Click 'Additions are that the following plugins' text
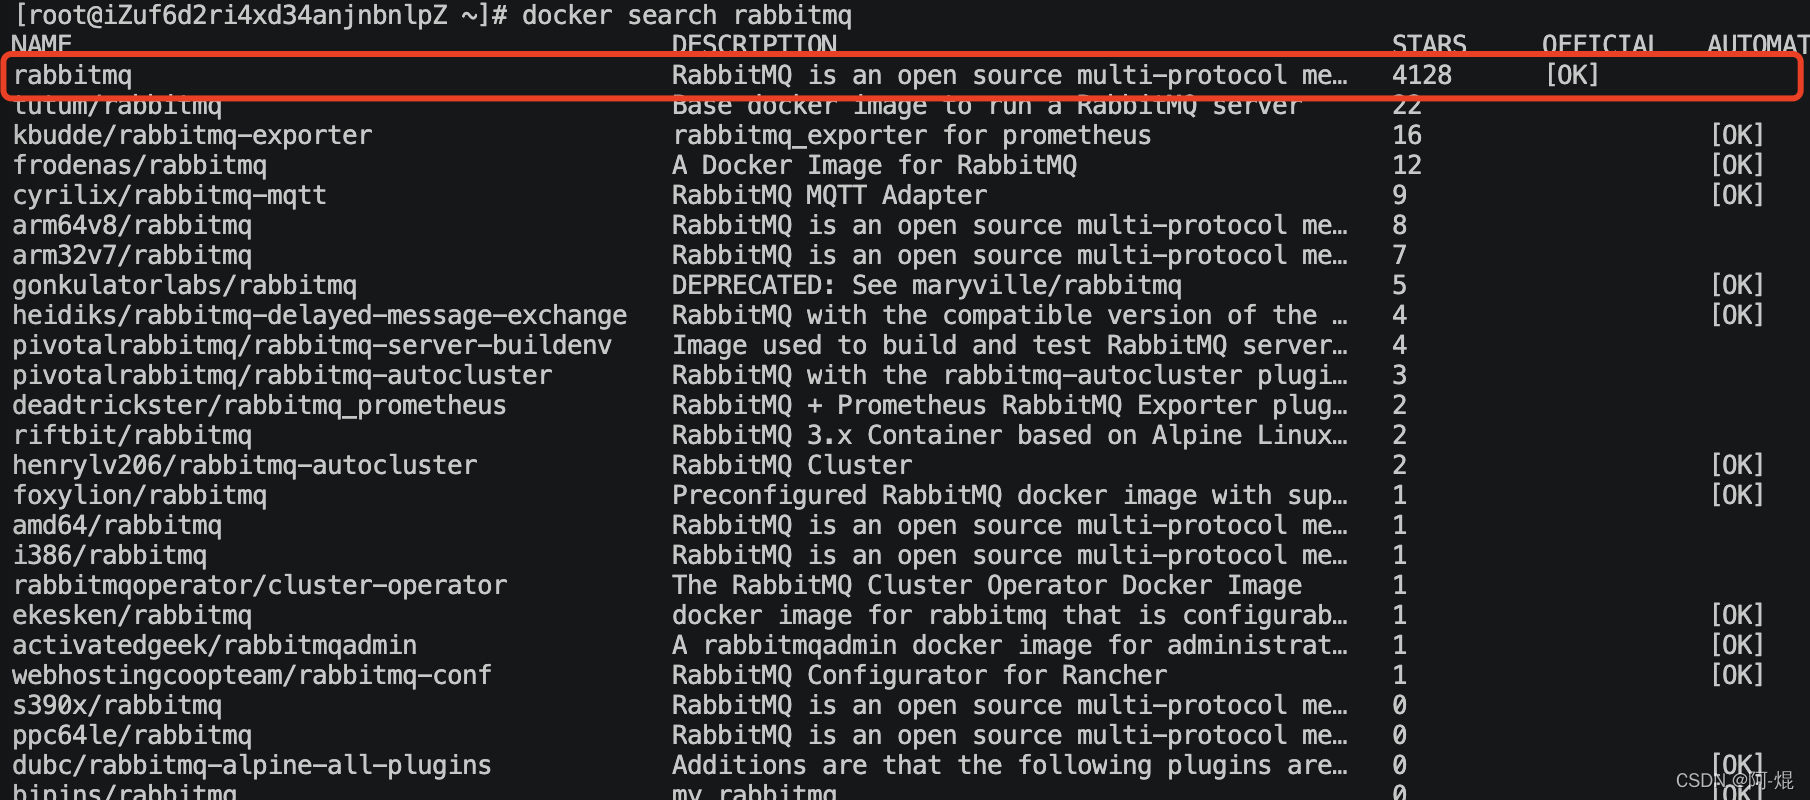The image size is (1810, 800). [1010, 765]
